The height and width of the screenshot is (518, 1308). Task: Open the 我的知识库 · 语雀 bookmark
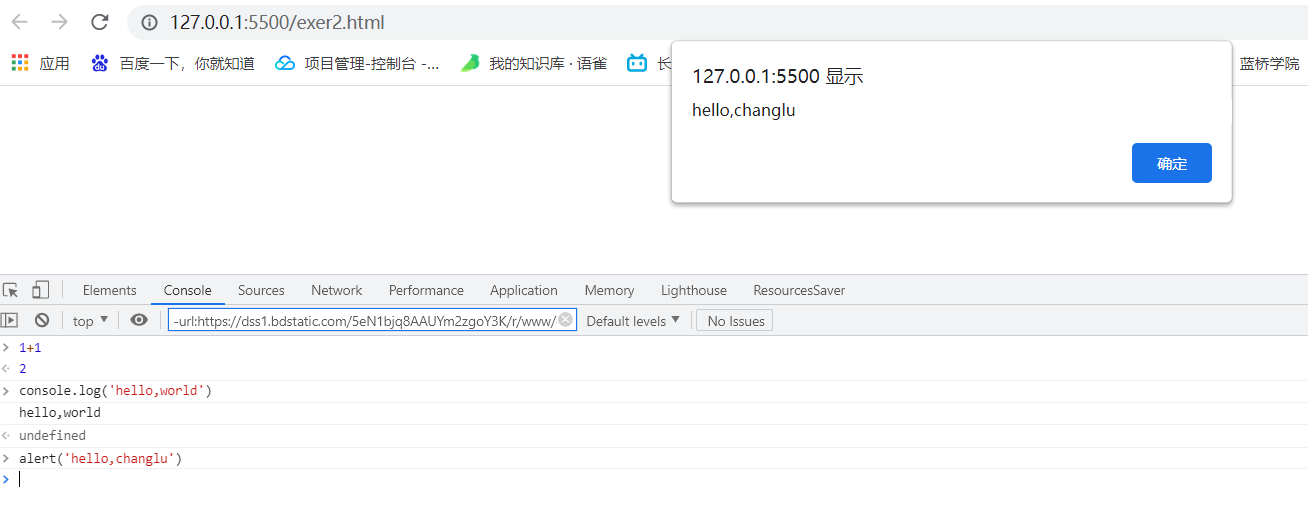(x=534, y=63)
